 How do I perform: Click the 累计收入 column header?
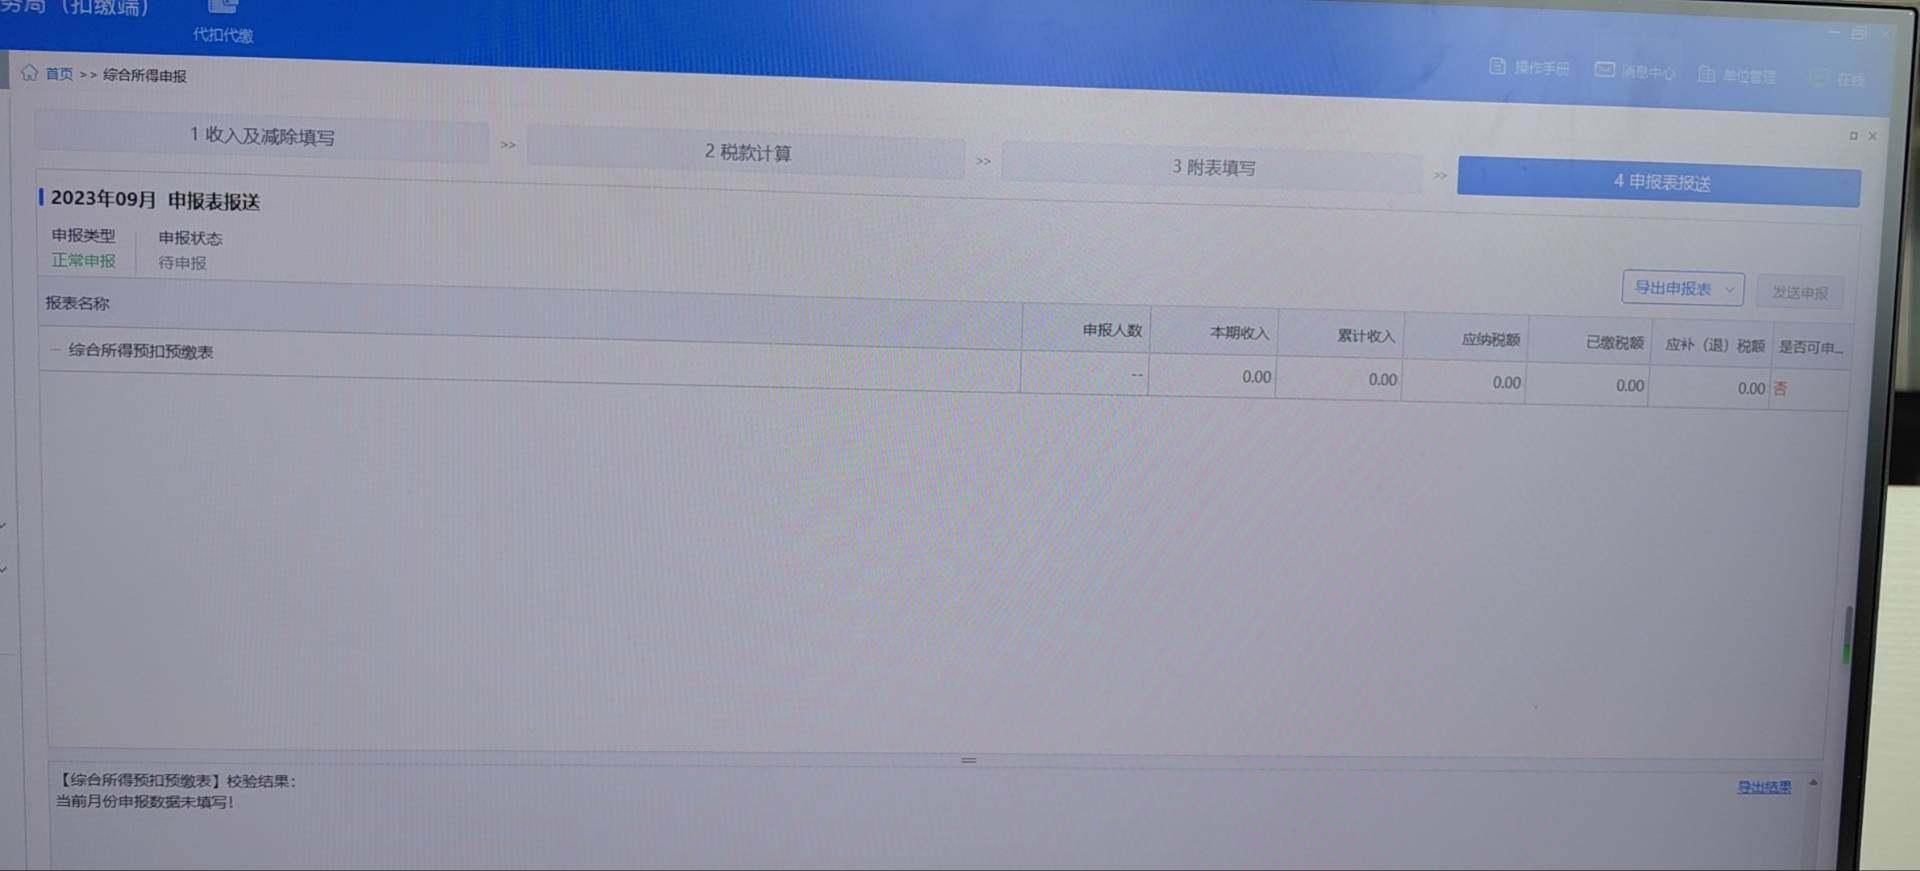(x=1366, y=336)
